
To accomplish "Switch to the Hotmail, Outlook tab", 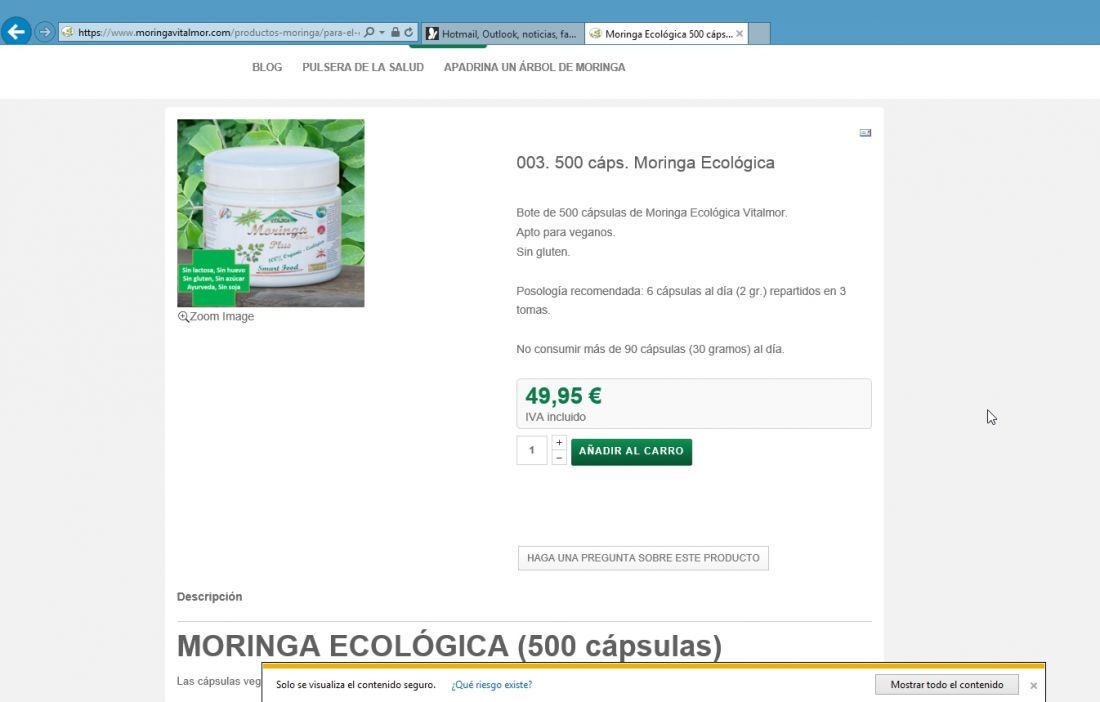I will pyautogui.click(x=503, y=34).
